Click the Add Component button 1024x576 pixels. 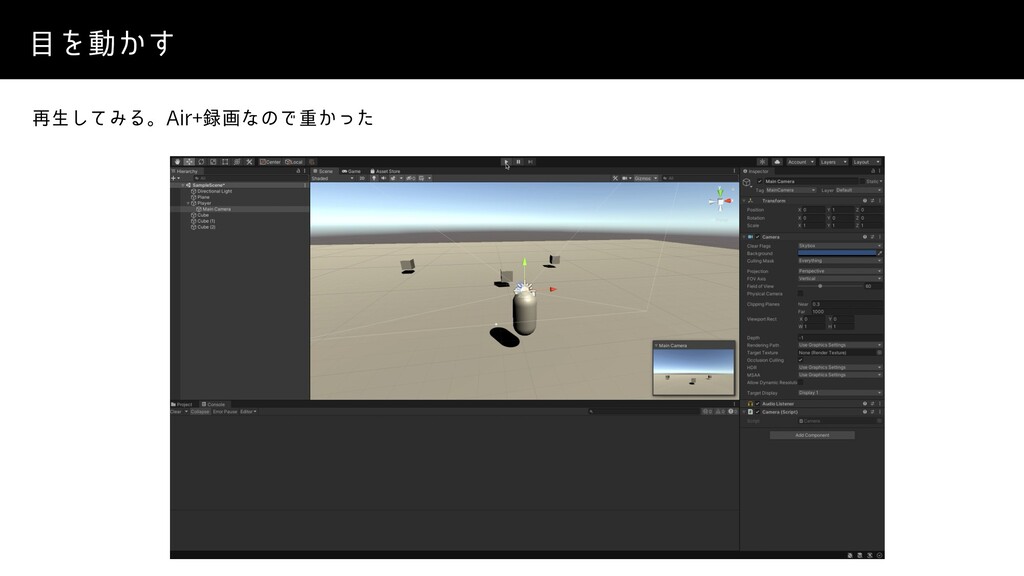[812, 435]
